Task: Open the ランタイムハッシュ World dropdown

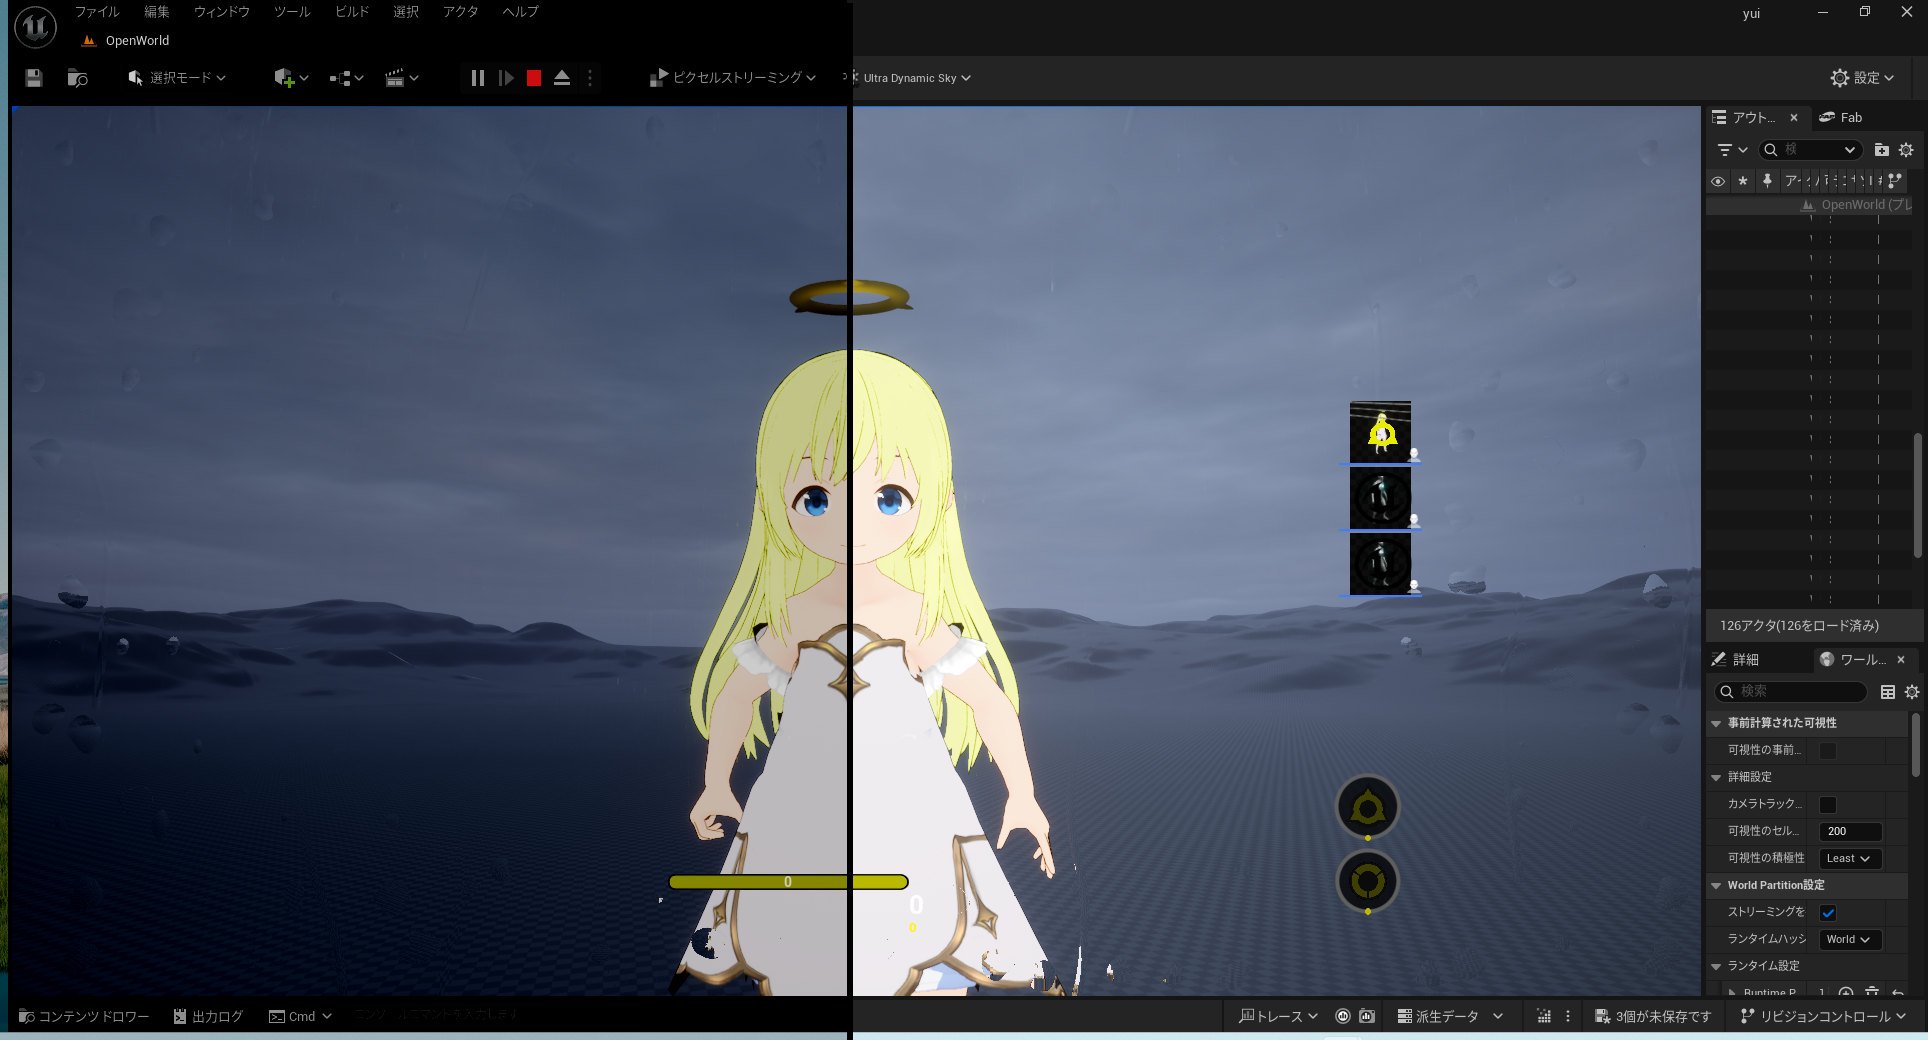Action: pyautogui.click(x=1850, y=940)
